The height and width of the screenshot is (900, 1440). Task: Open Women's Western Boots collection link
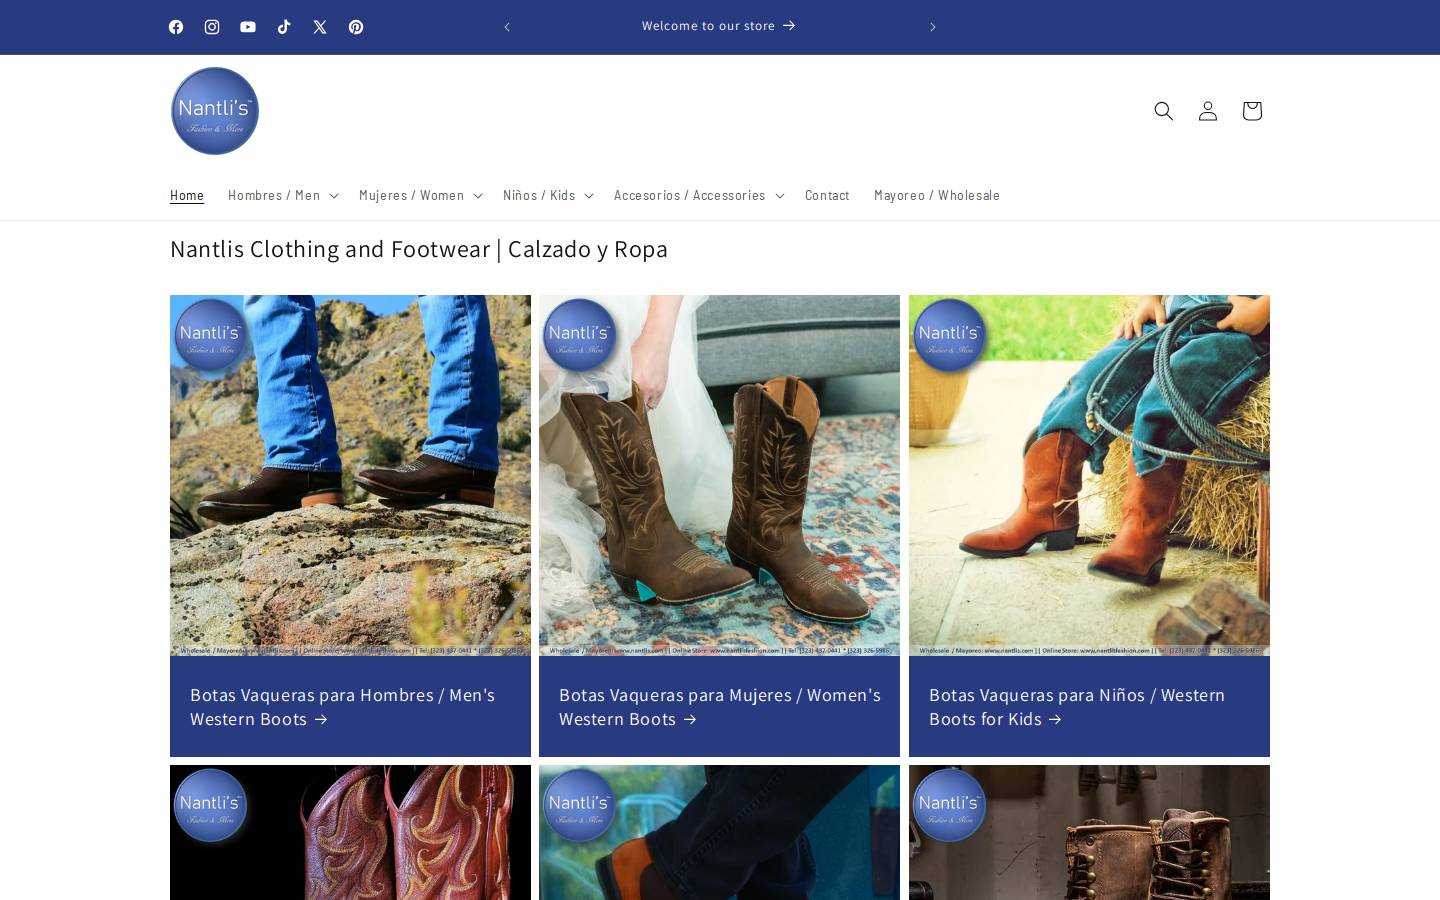[x=719, y=707]
